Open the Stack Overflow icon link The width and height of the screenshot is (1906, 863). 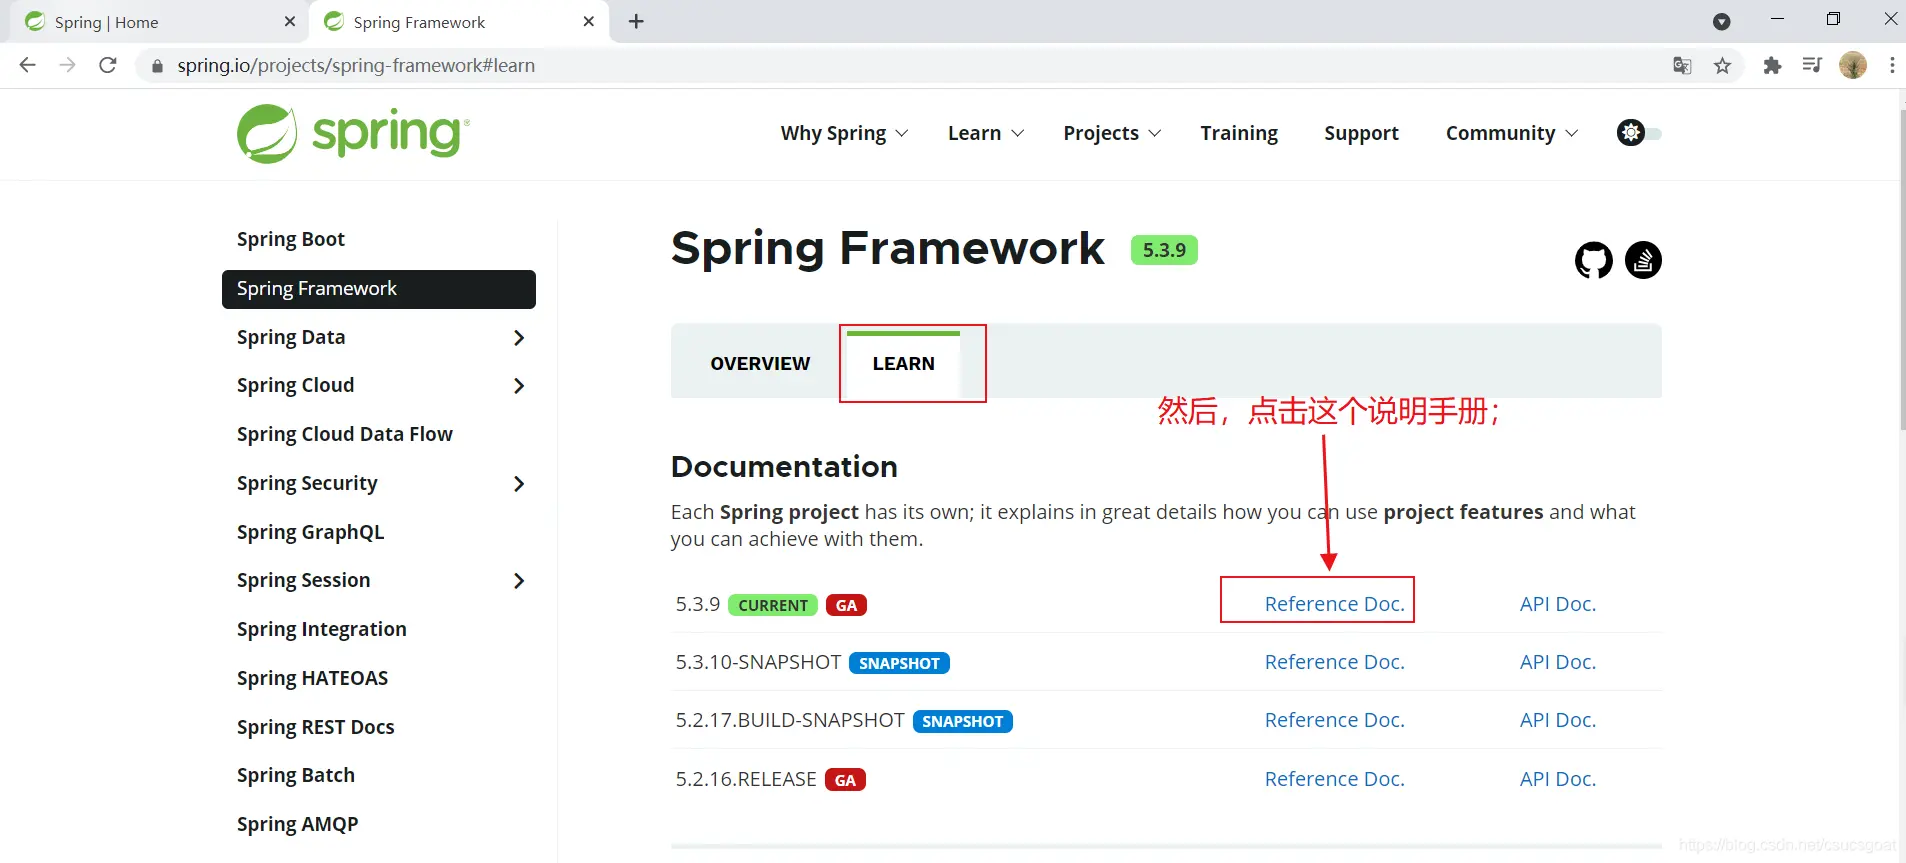(1643, 261)
